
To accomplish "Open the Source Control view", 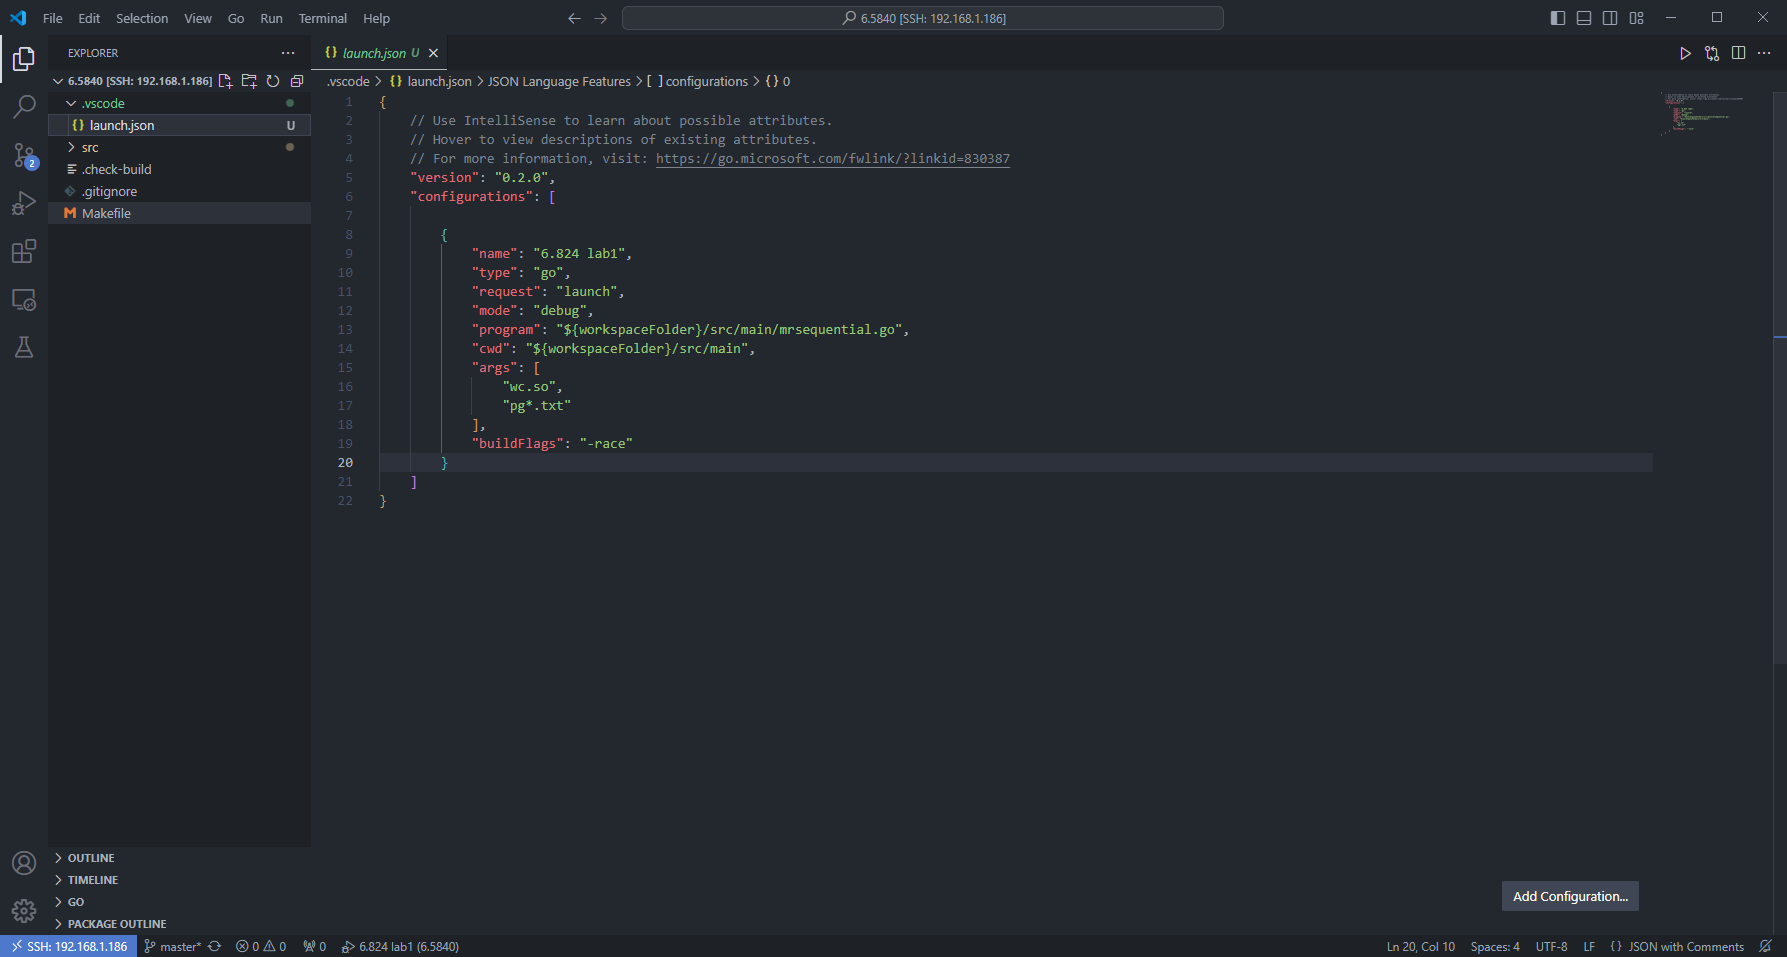I will click(x=24, y=155).
